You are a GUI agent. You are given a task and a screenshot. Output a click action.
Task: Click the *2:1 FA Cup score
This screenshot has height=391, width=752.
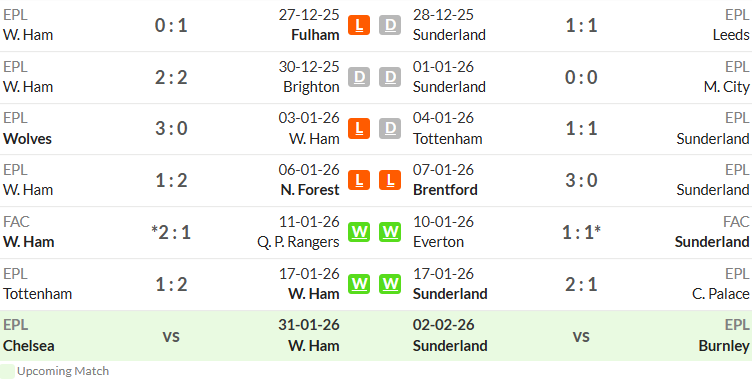[x=171, y=232]
